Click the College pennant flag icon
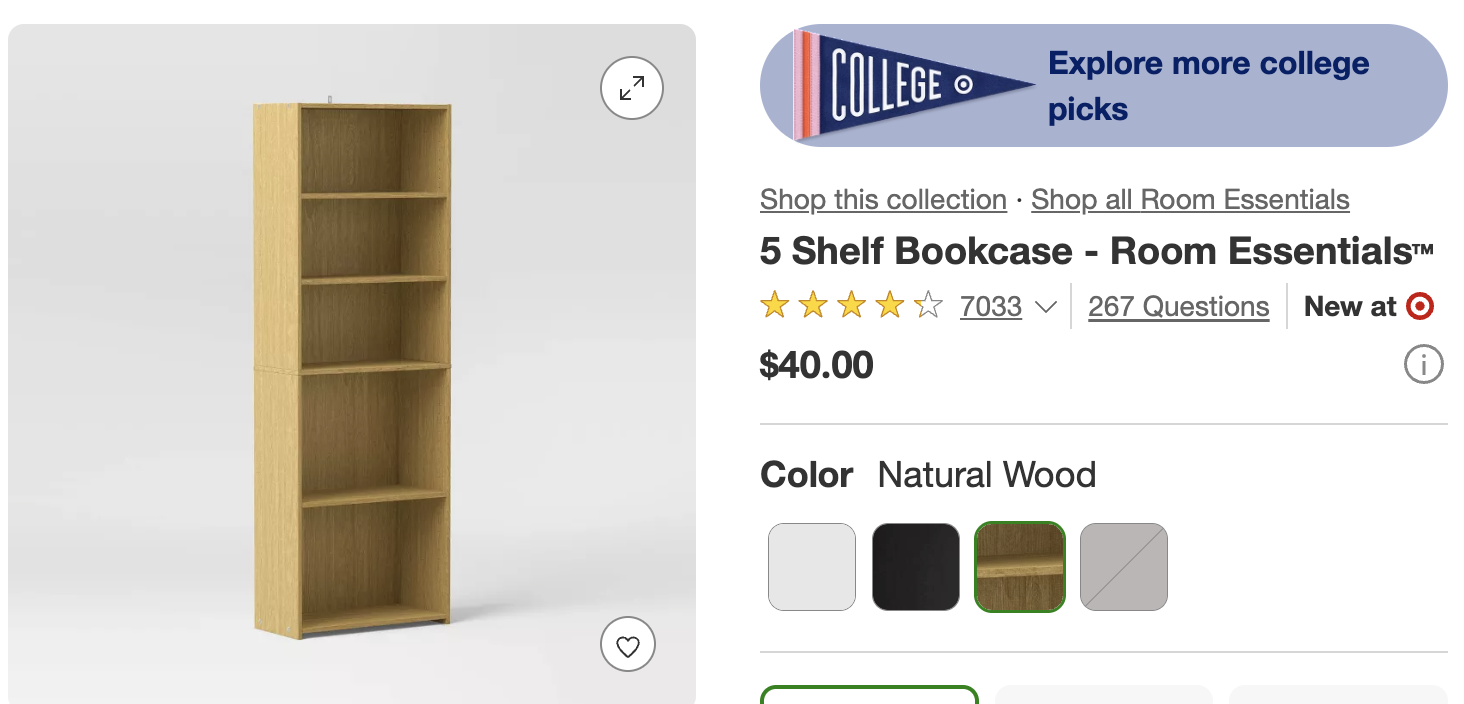This screenshot has width=1464, height=704. [x=912, y=85]
